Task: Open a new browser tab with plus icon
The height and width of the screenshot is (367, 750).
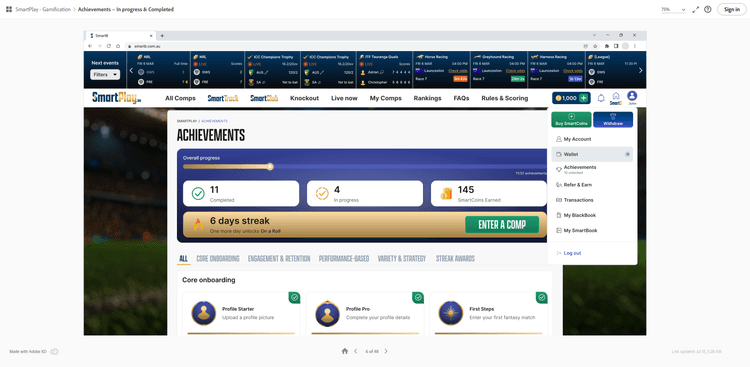Action: click(x=162, y=35)
